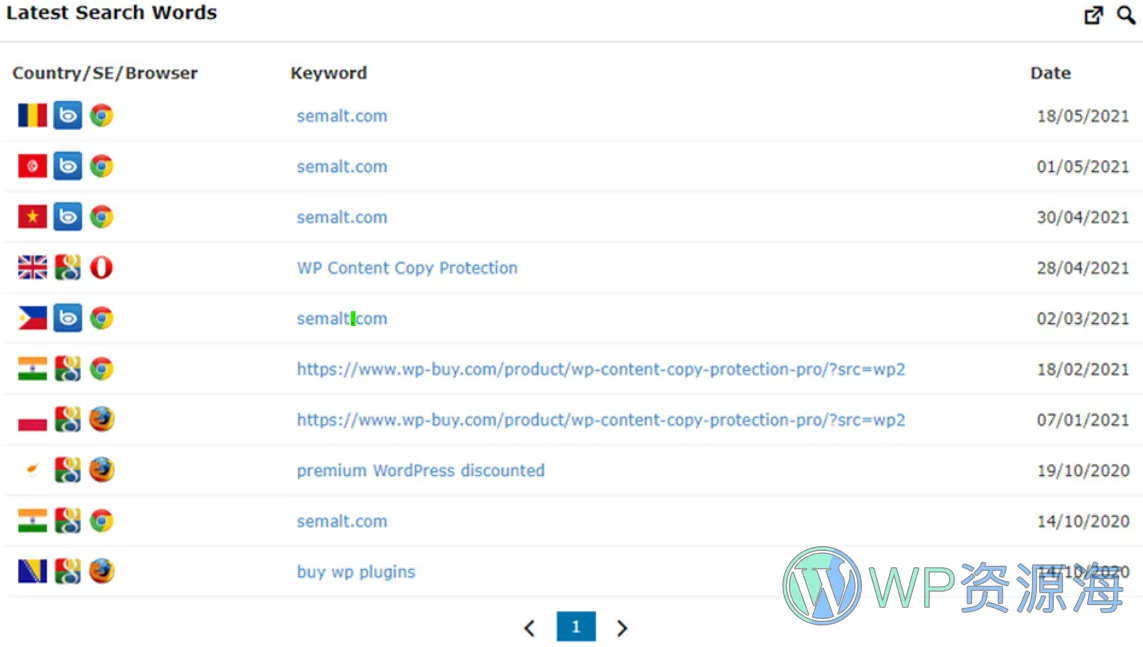Click Chrome icon in 18/05/2021 row

[x=102, y=115]
